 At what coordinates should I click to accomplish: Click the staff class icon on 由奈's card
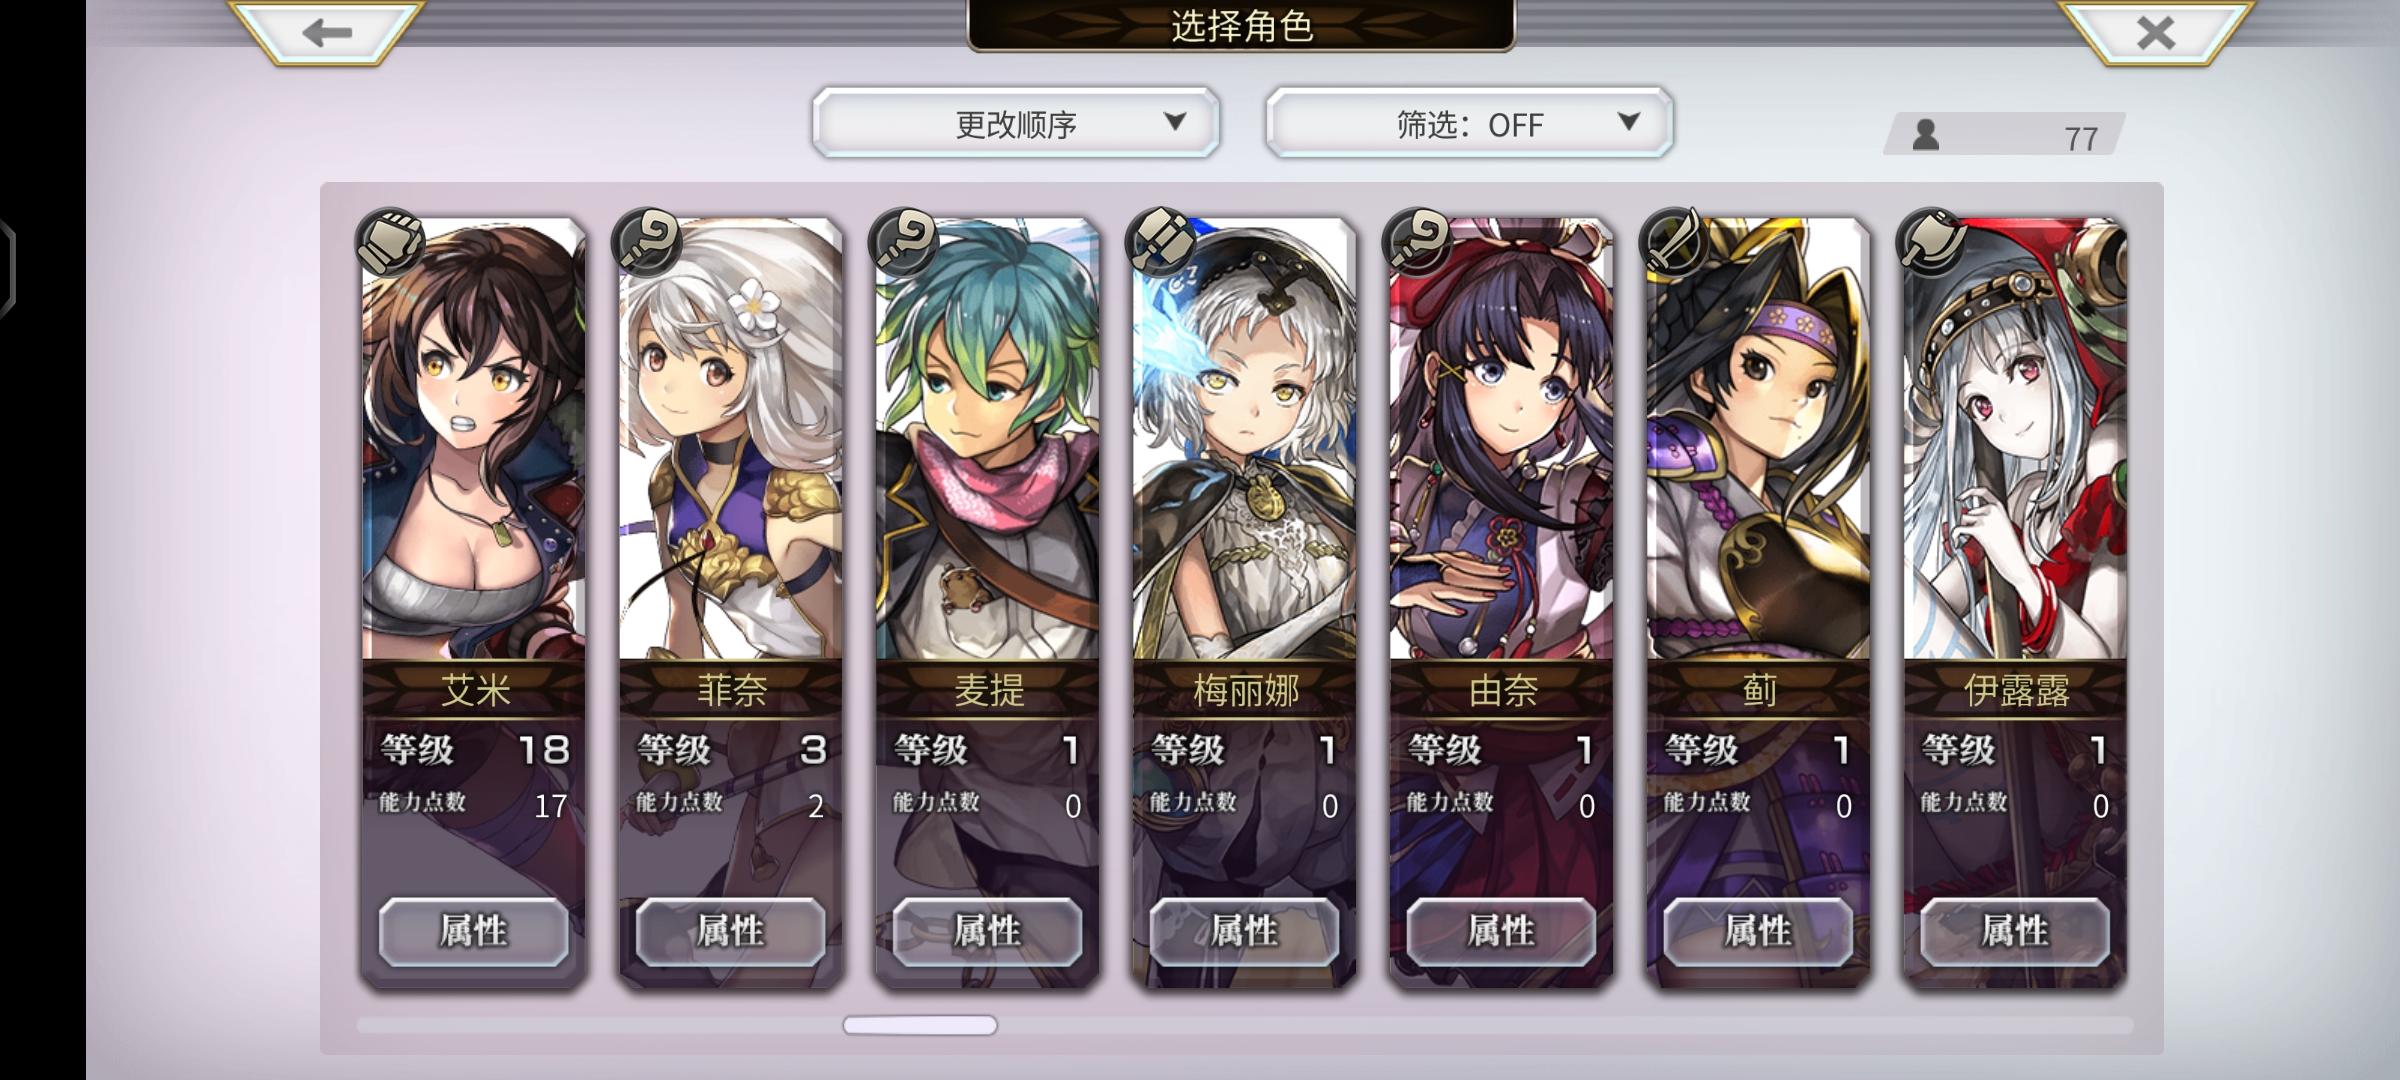tap(1418, 243)
